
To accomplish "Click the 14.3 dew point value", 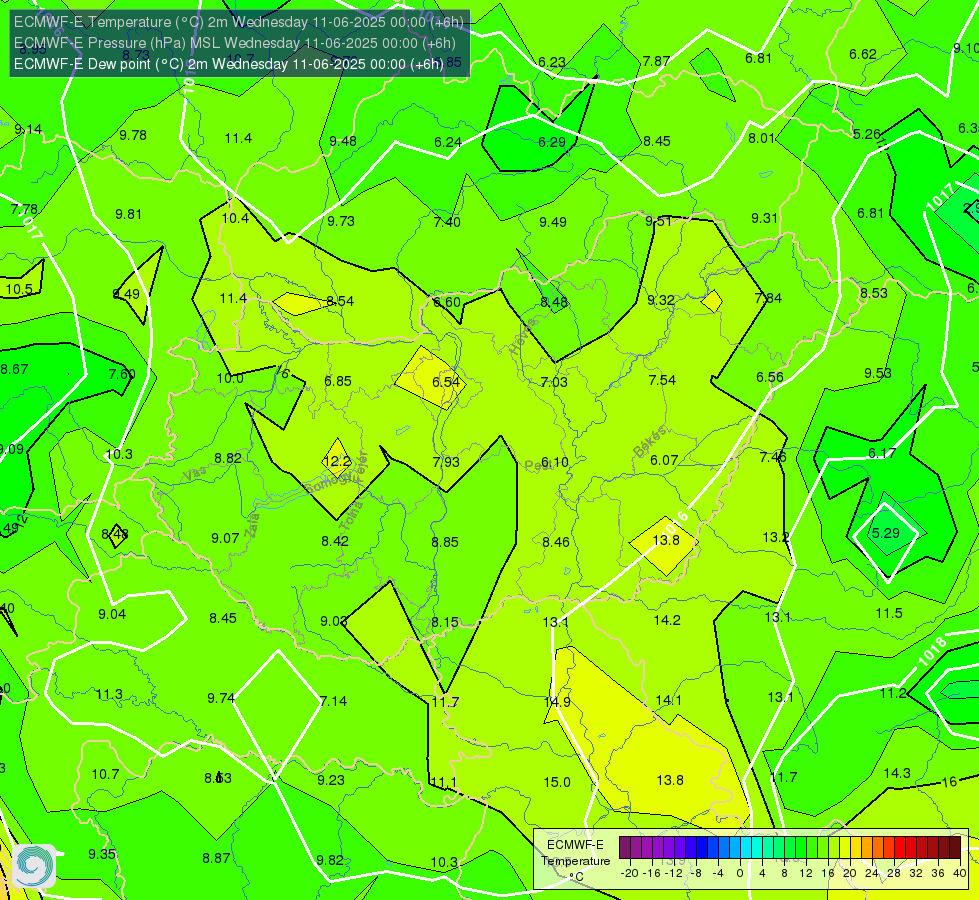I will (897, 773).
